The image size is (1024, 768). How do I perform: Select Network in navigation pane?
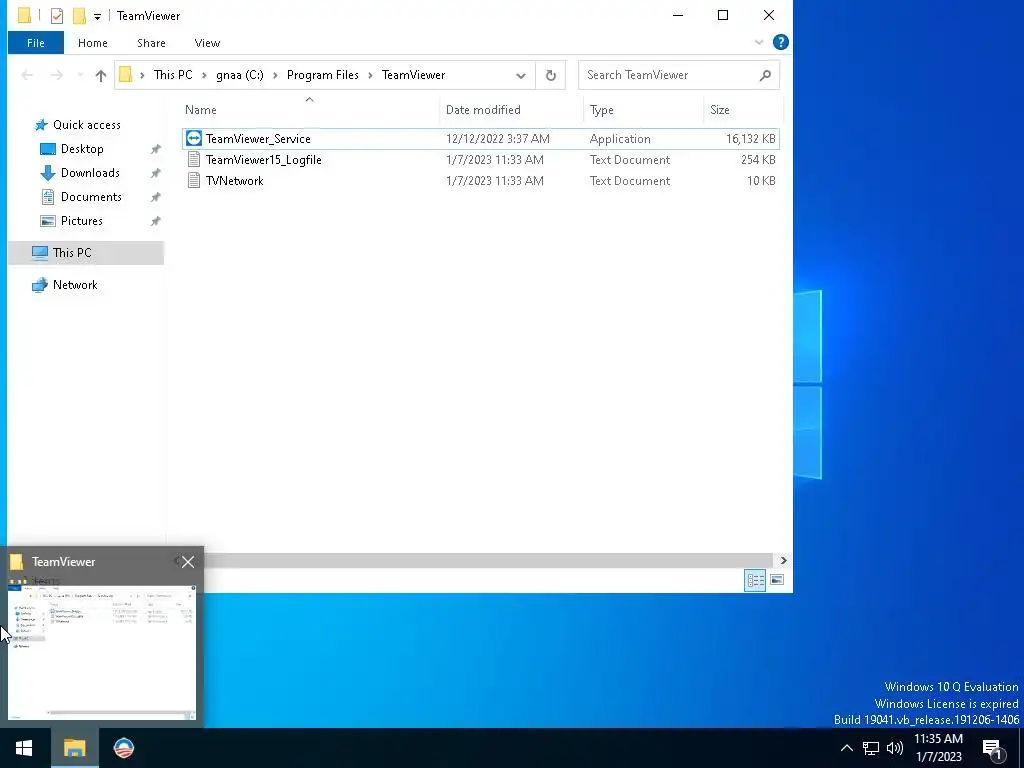click(x=74, y=285)
